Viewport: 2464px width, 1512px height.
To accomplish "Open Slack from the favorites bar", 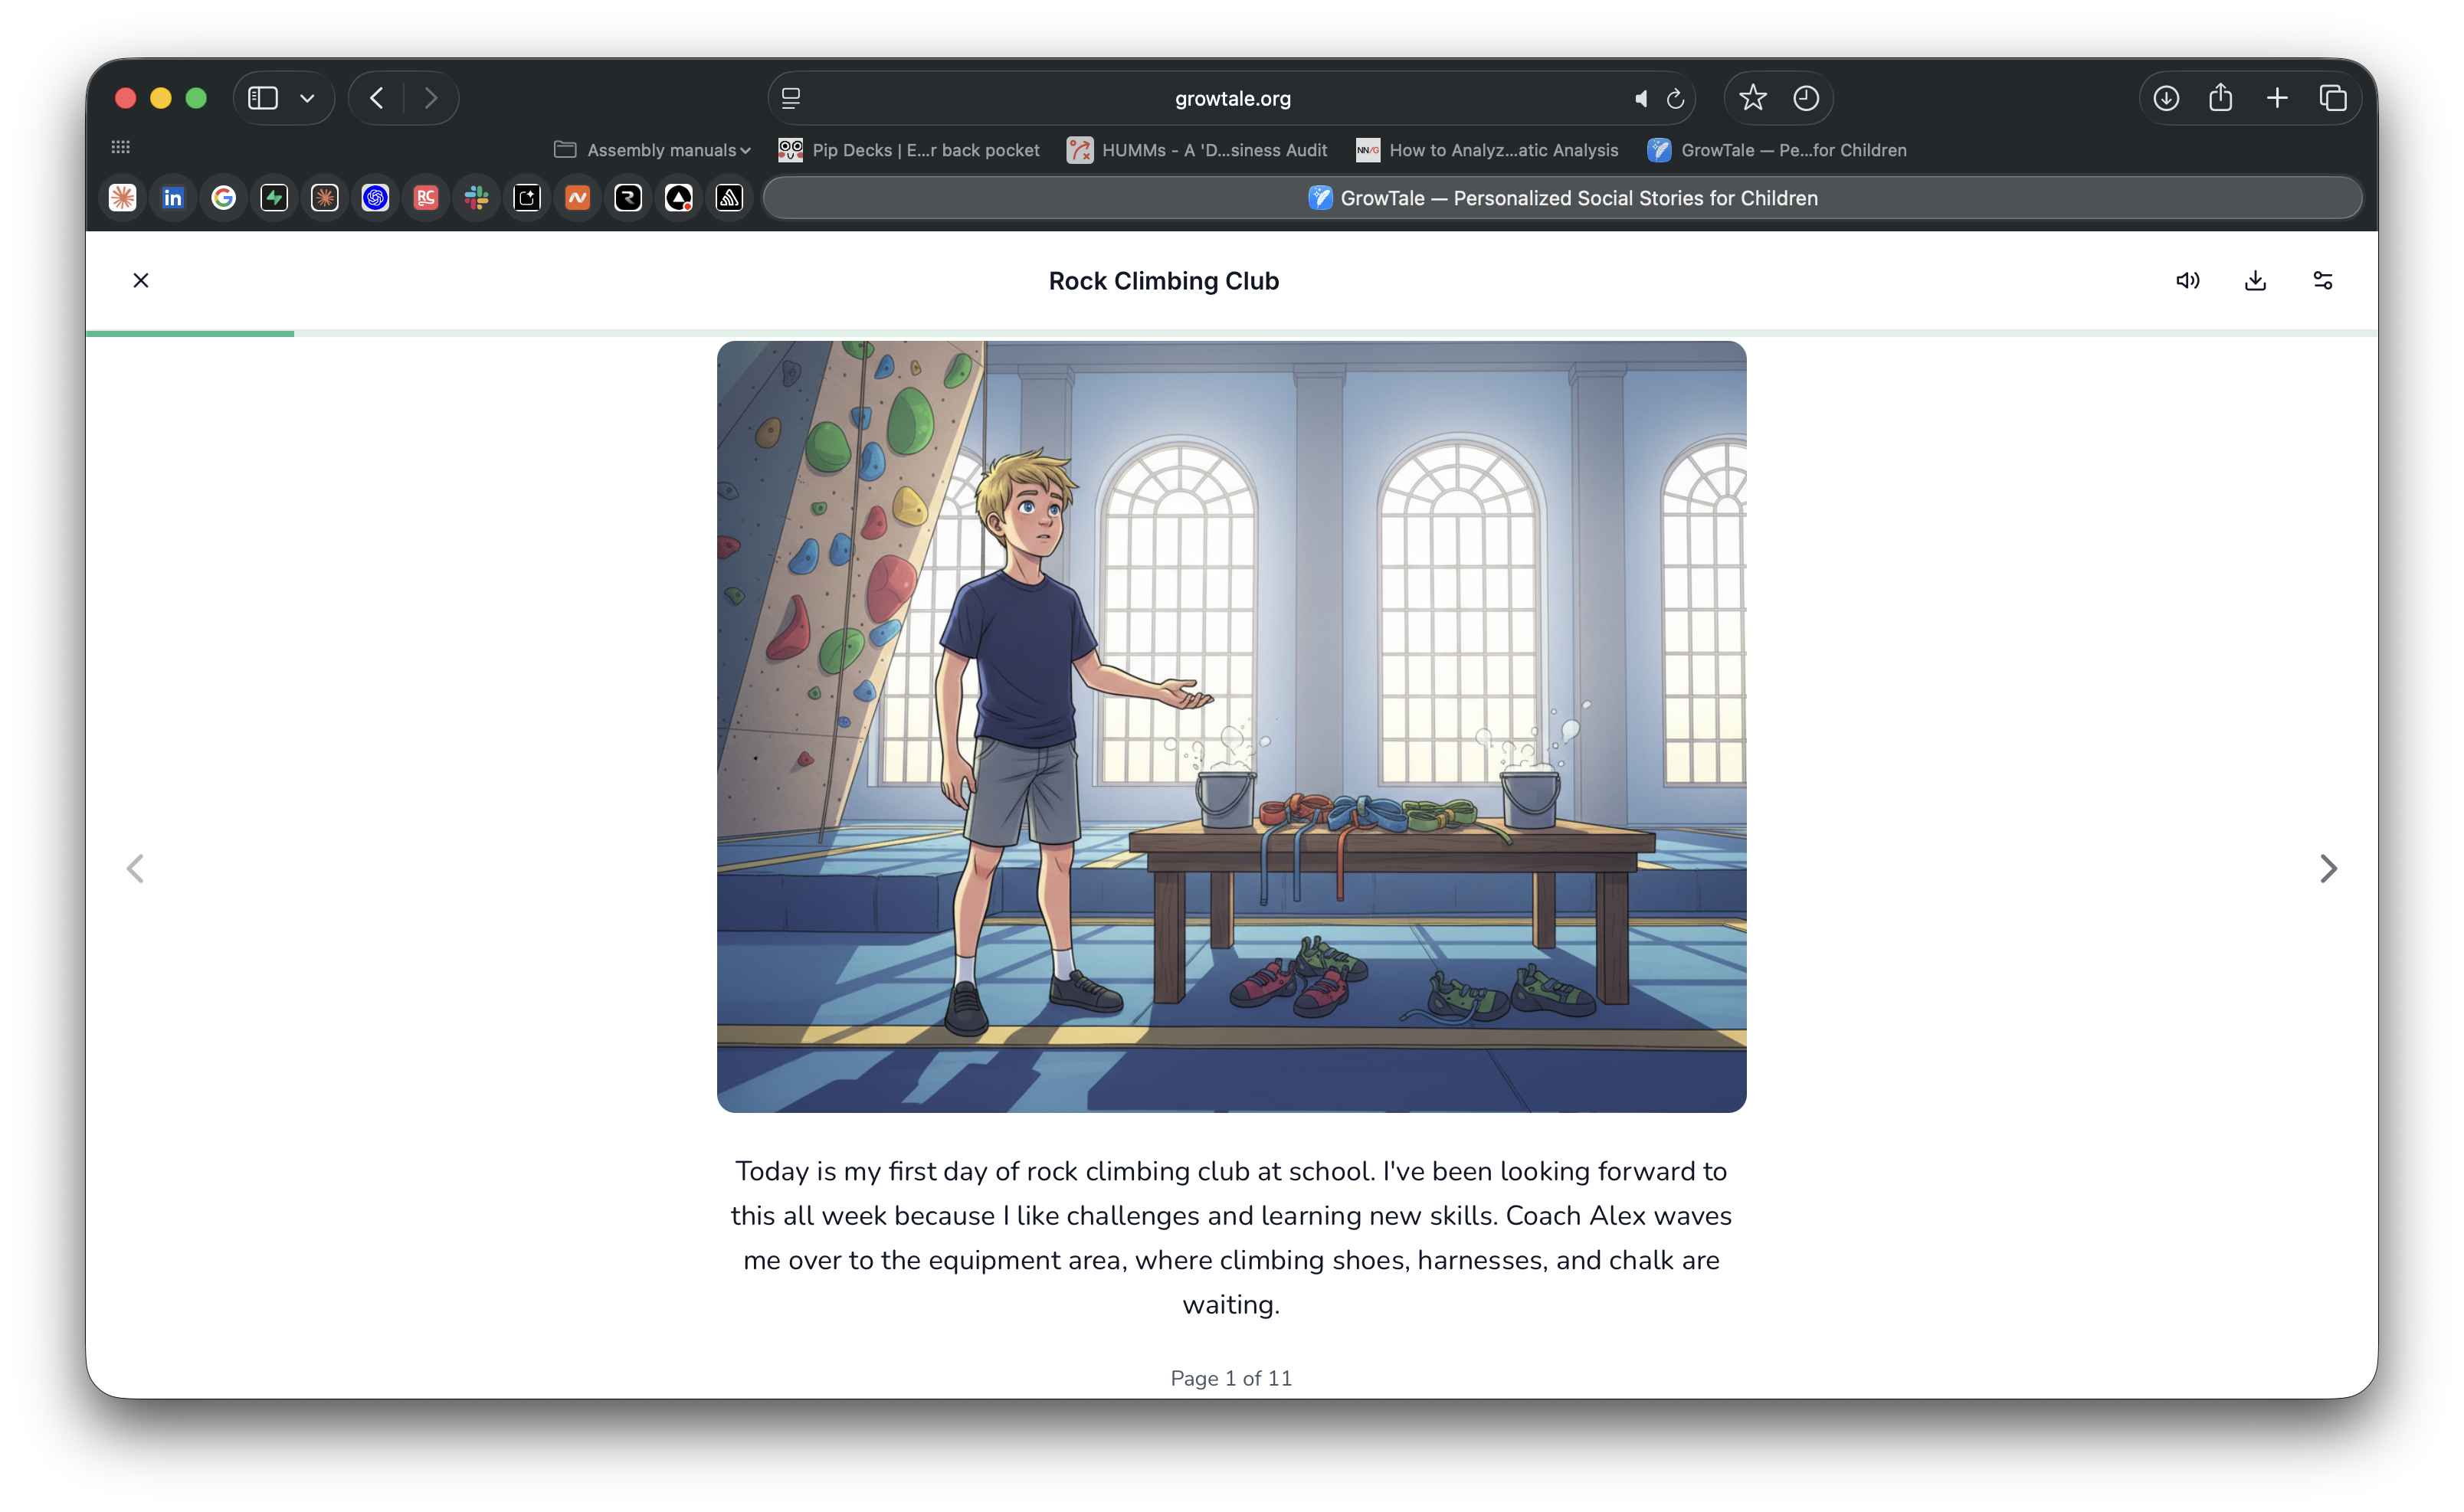I will [476, 197].
